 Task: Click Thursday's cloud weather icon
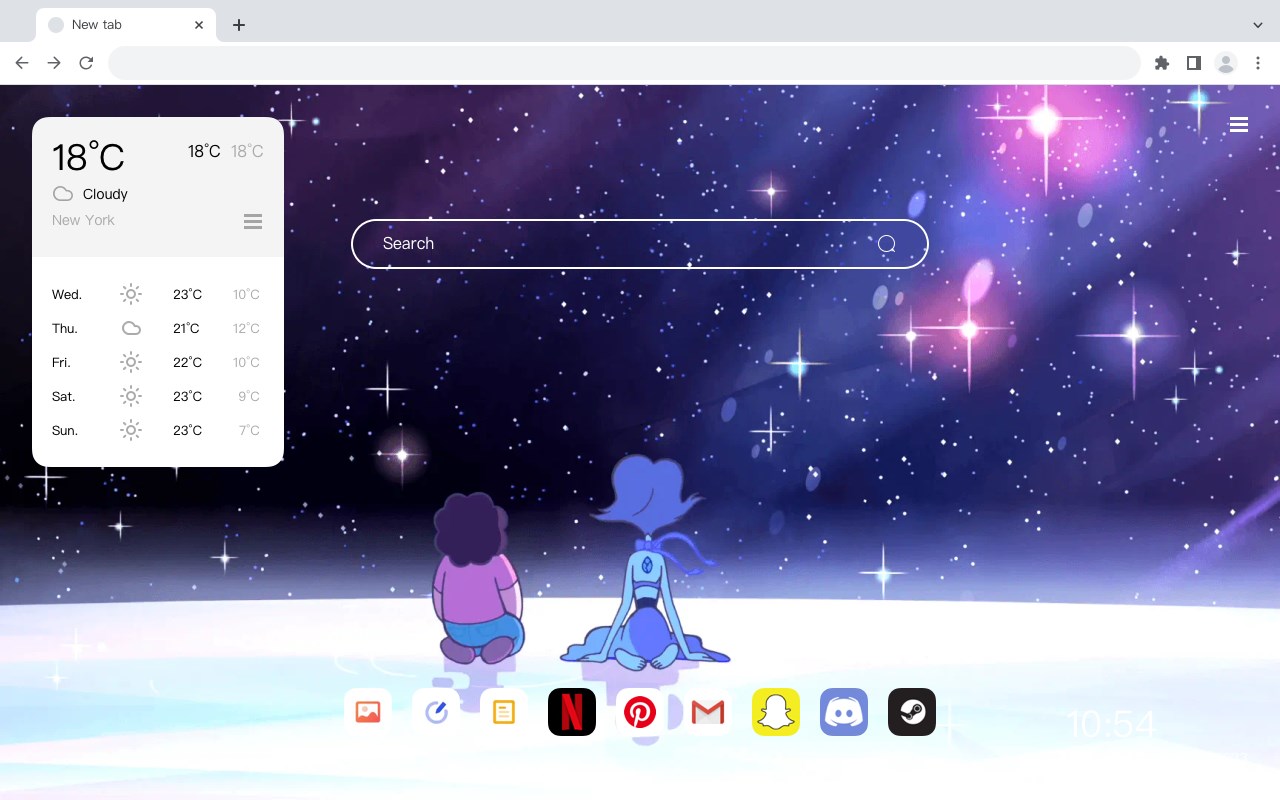point(131,328)
